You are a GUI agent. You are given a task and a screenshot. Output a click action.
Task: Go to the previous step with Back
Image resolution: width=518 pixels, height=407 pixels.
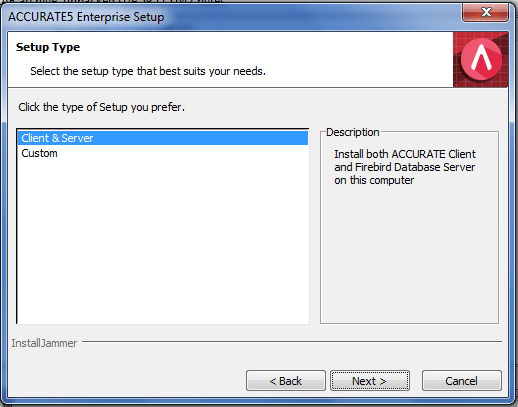(x=286, y=380)
